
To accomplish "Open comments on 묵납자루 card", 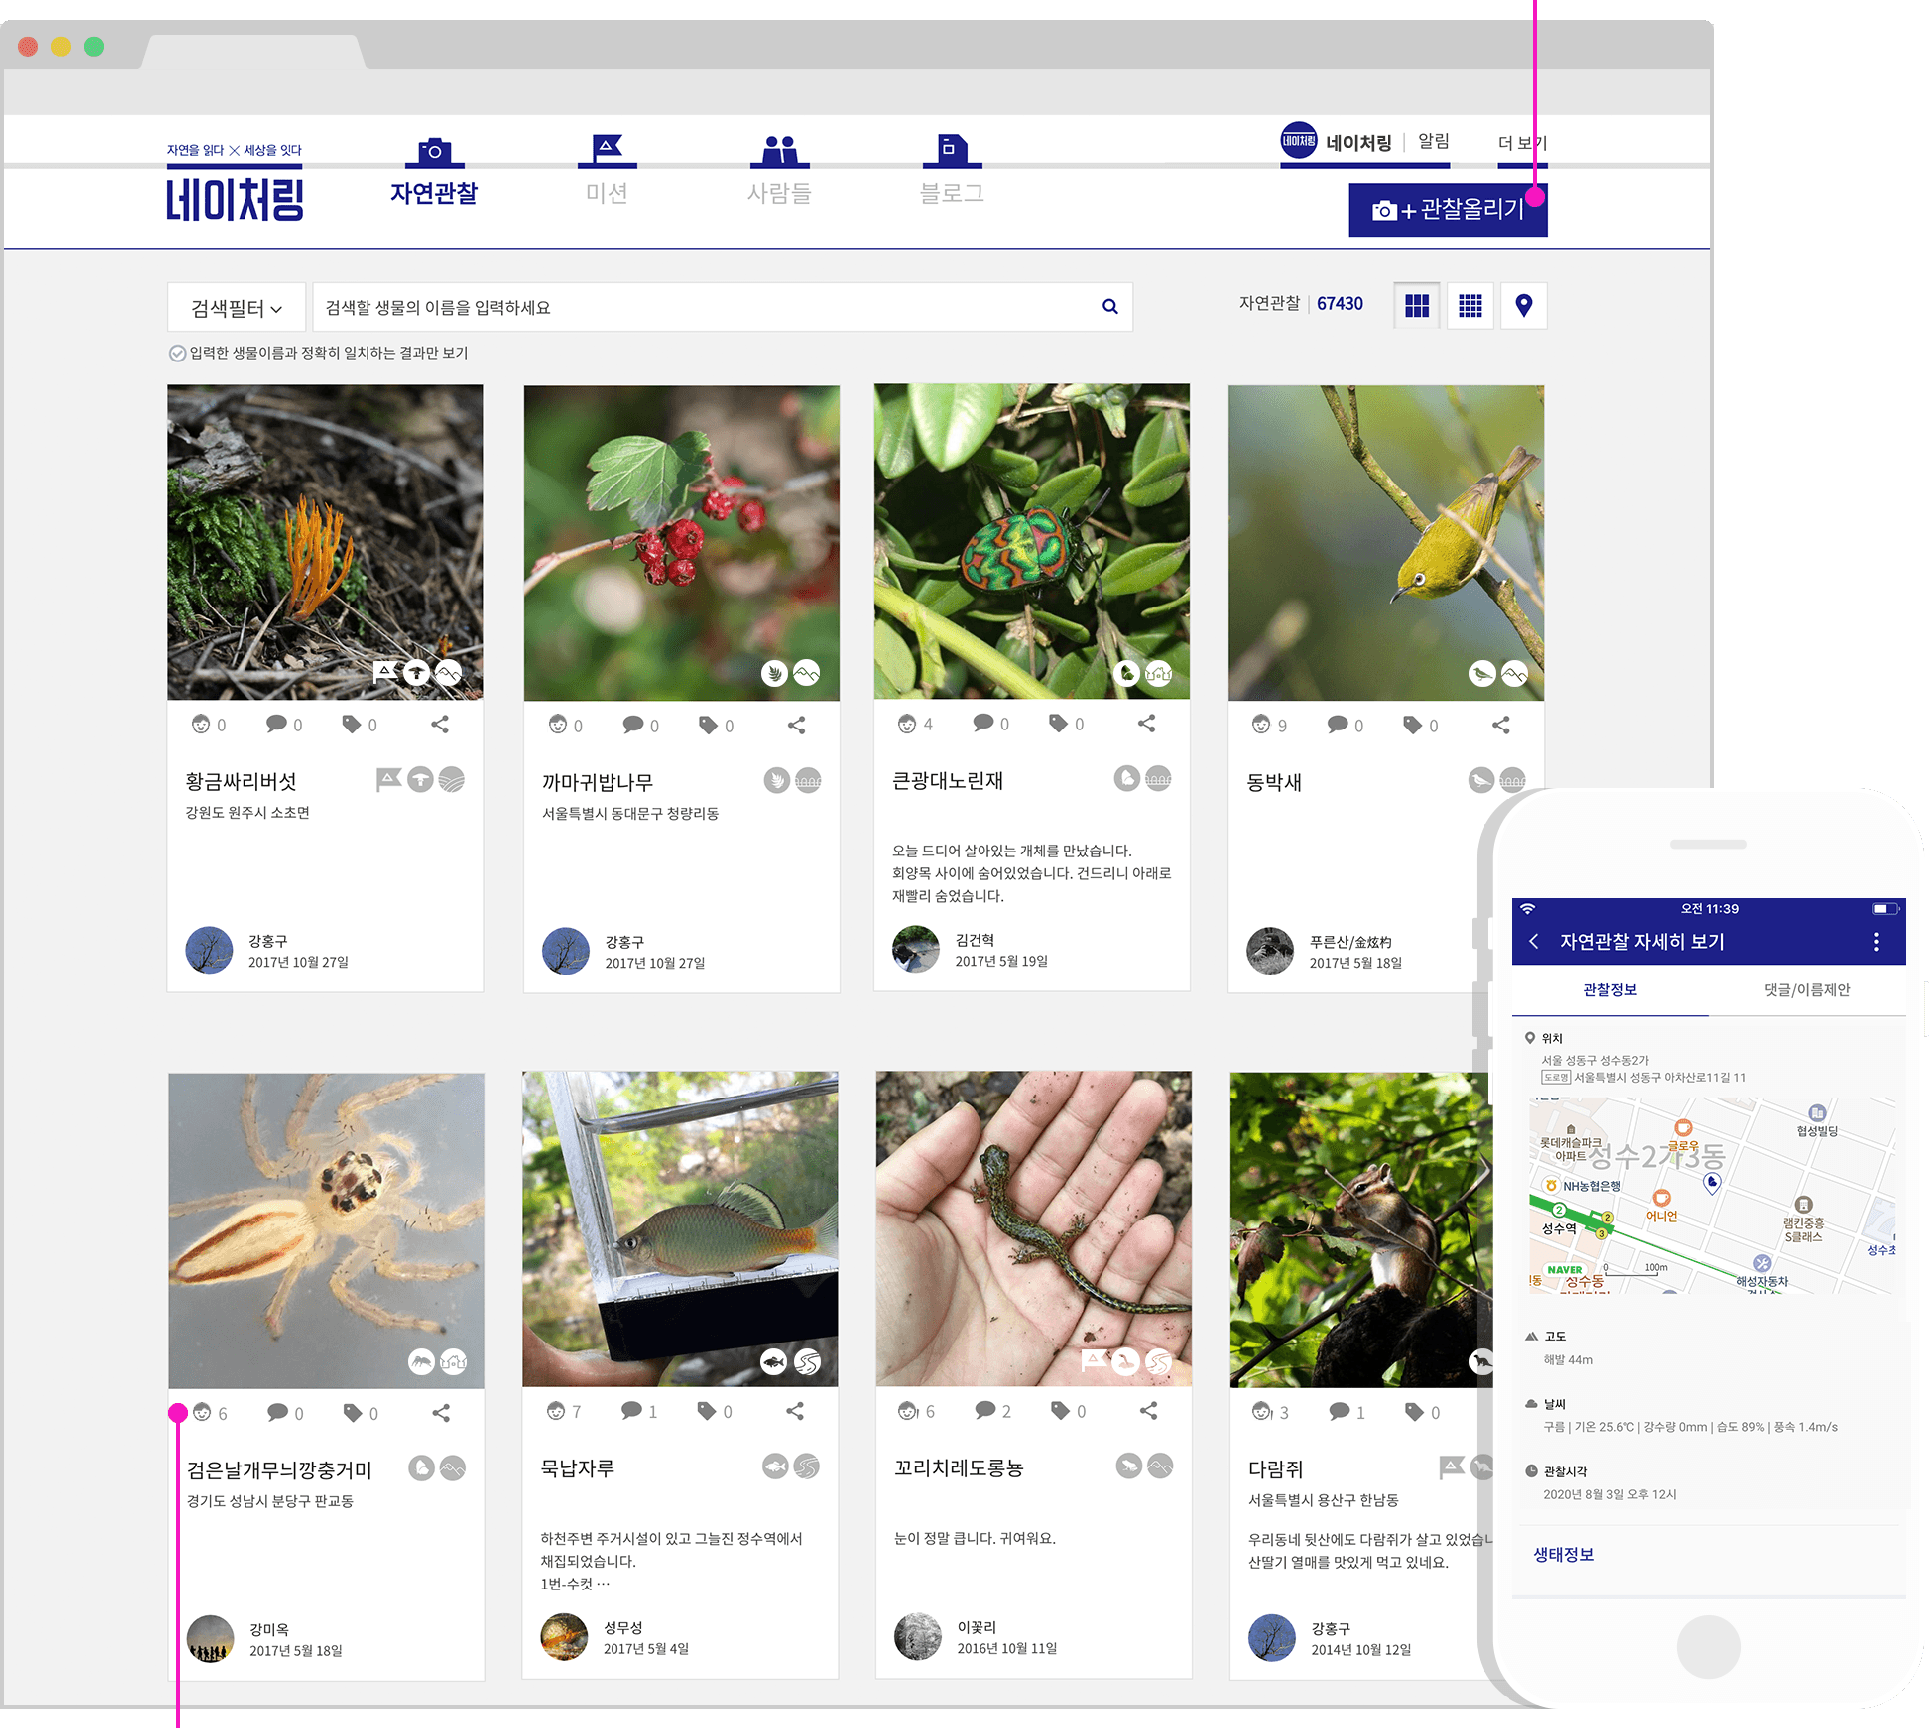I will pyautogui.click(x=631, y=1411).
